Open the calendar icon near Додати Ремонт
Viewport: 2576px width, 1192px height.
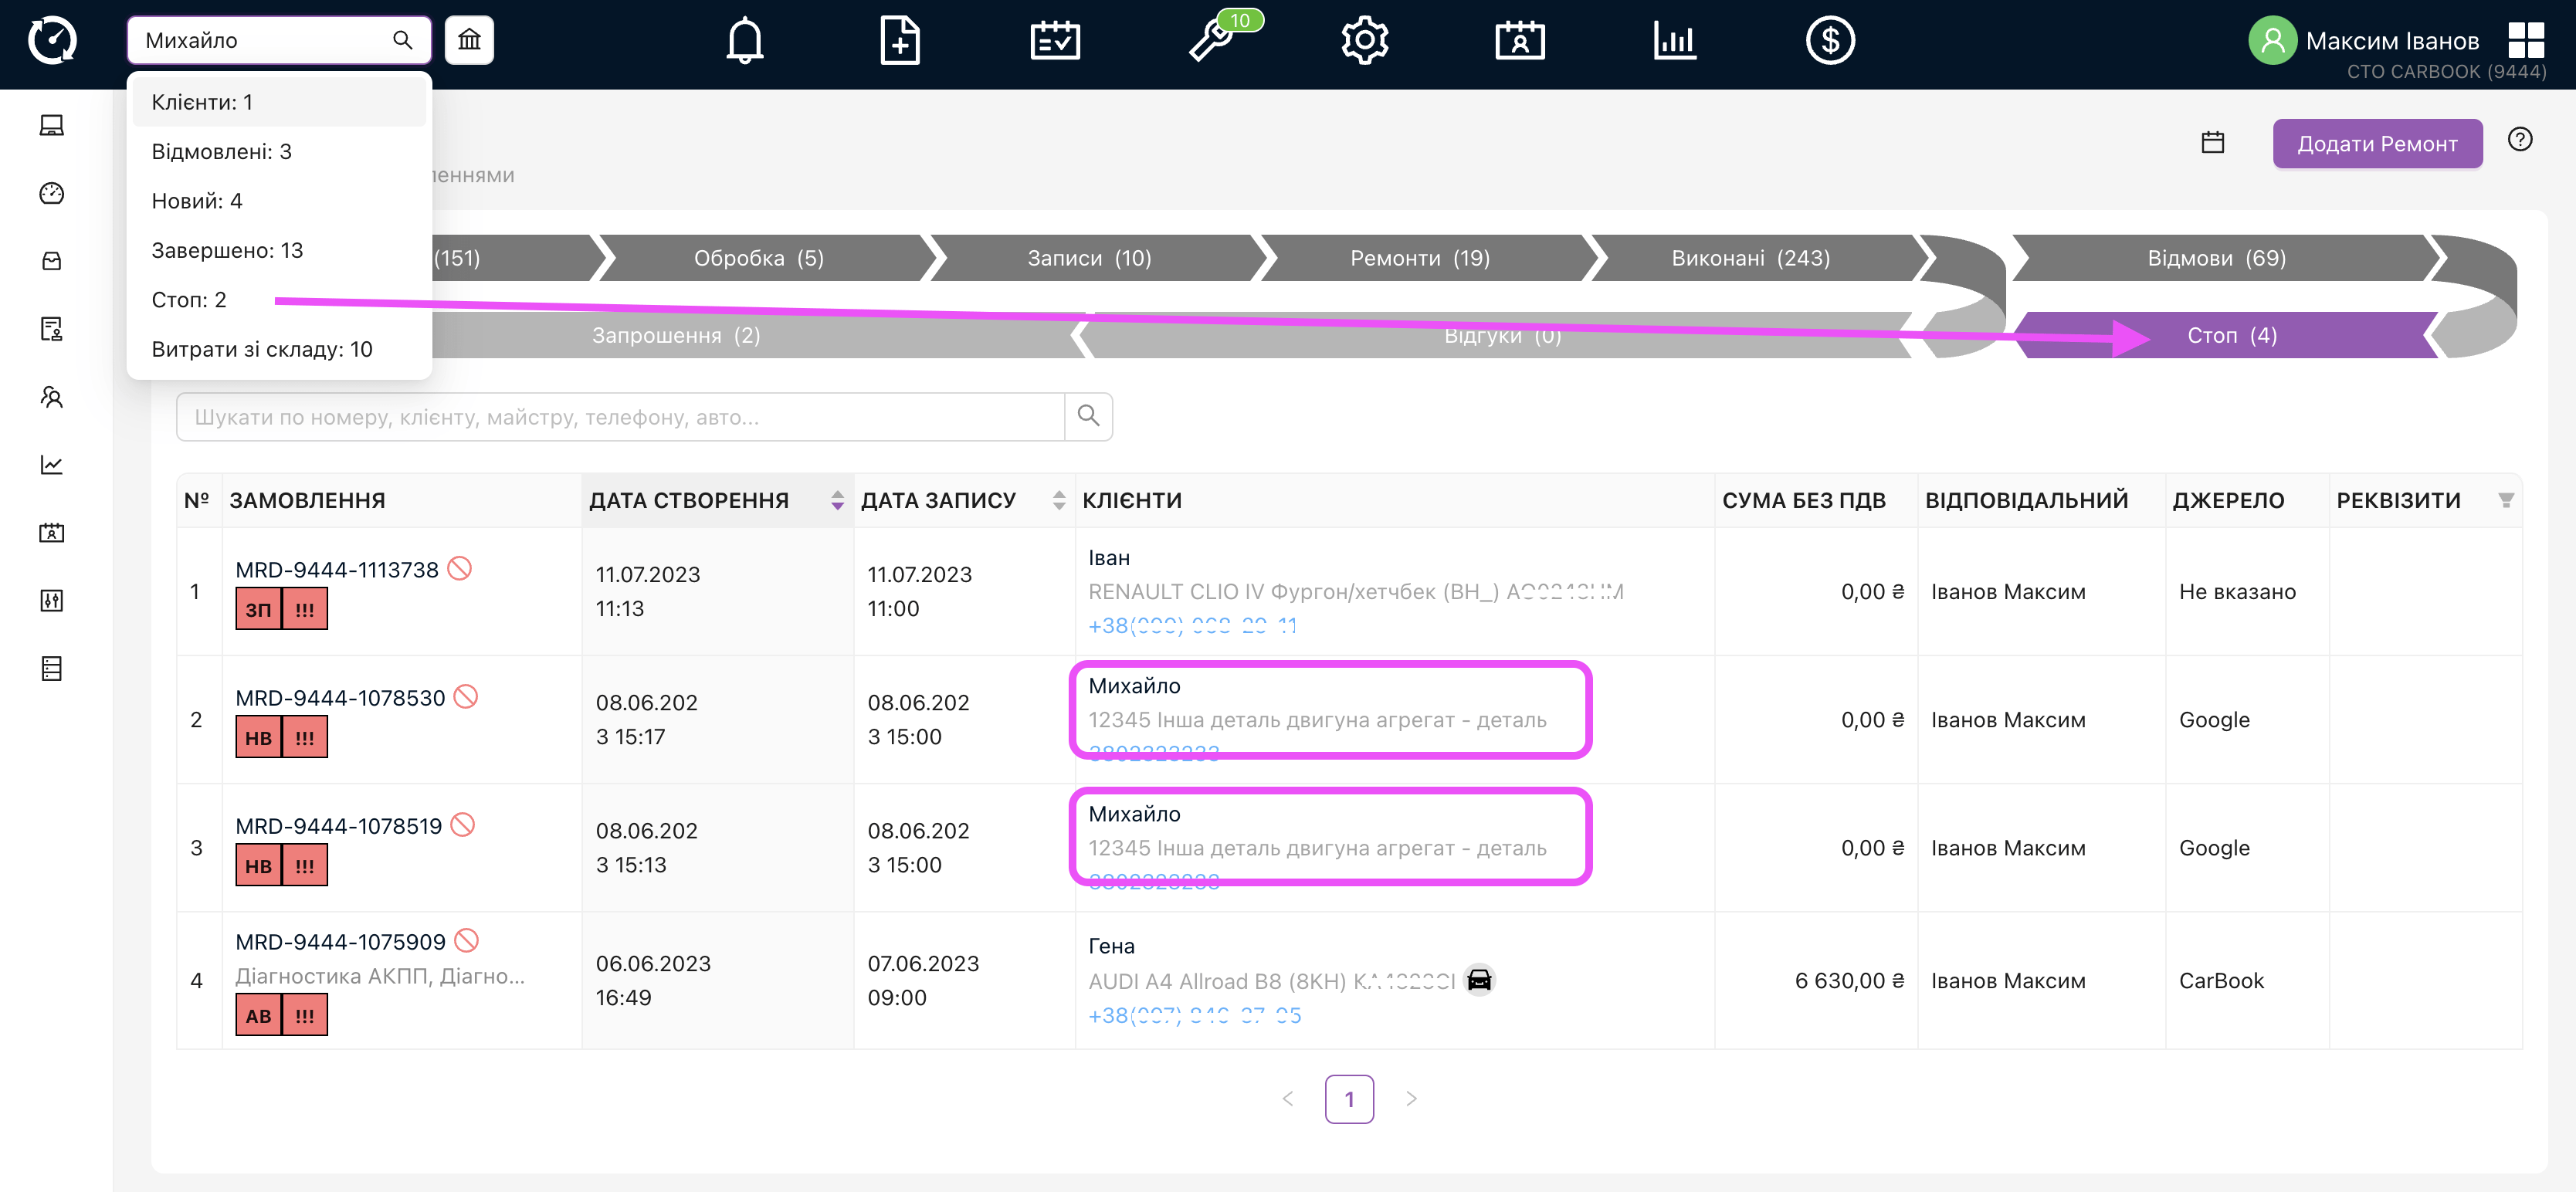2212,142
